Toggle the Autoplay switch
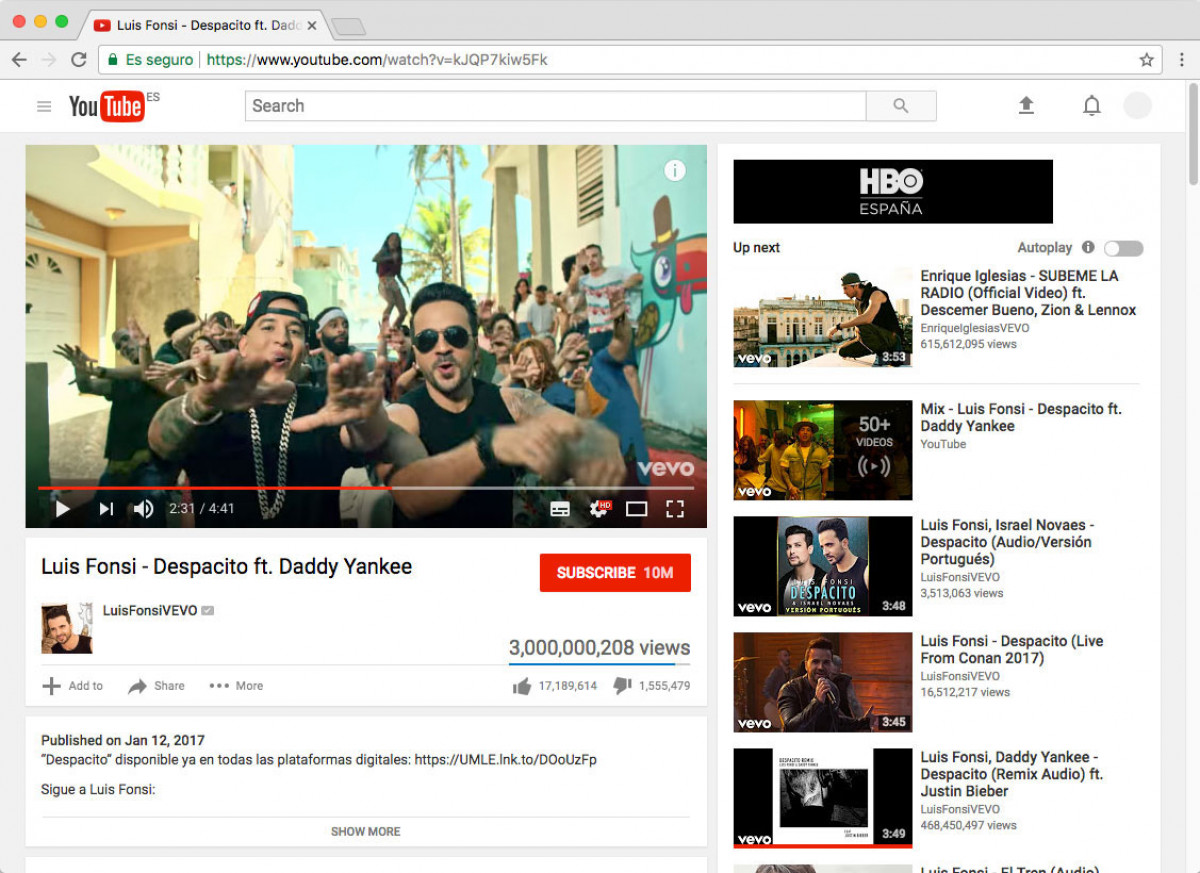The width and height of the screenshot is (1200, 873). (x=1123, y=248)
